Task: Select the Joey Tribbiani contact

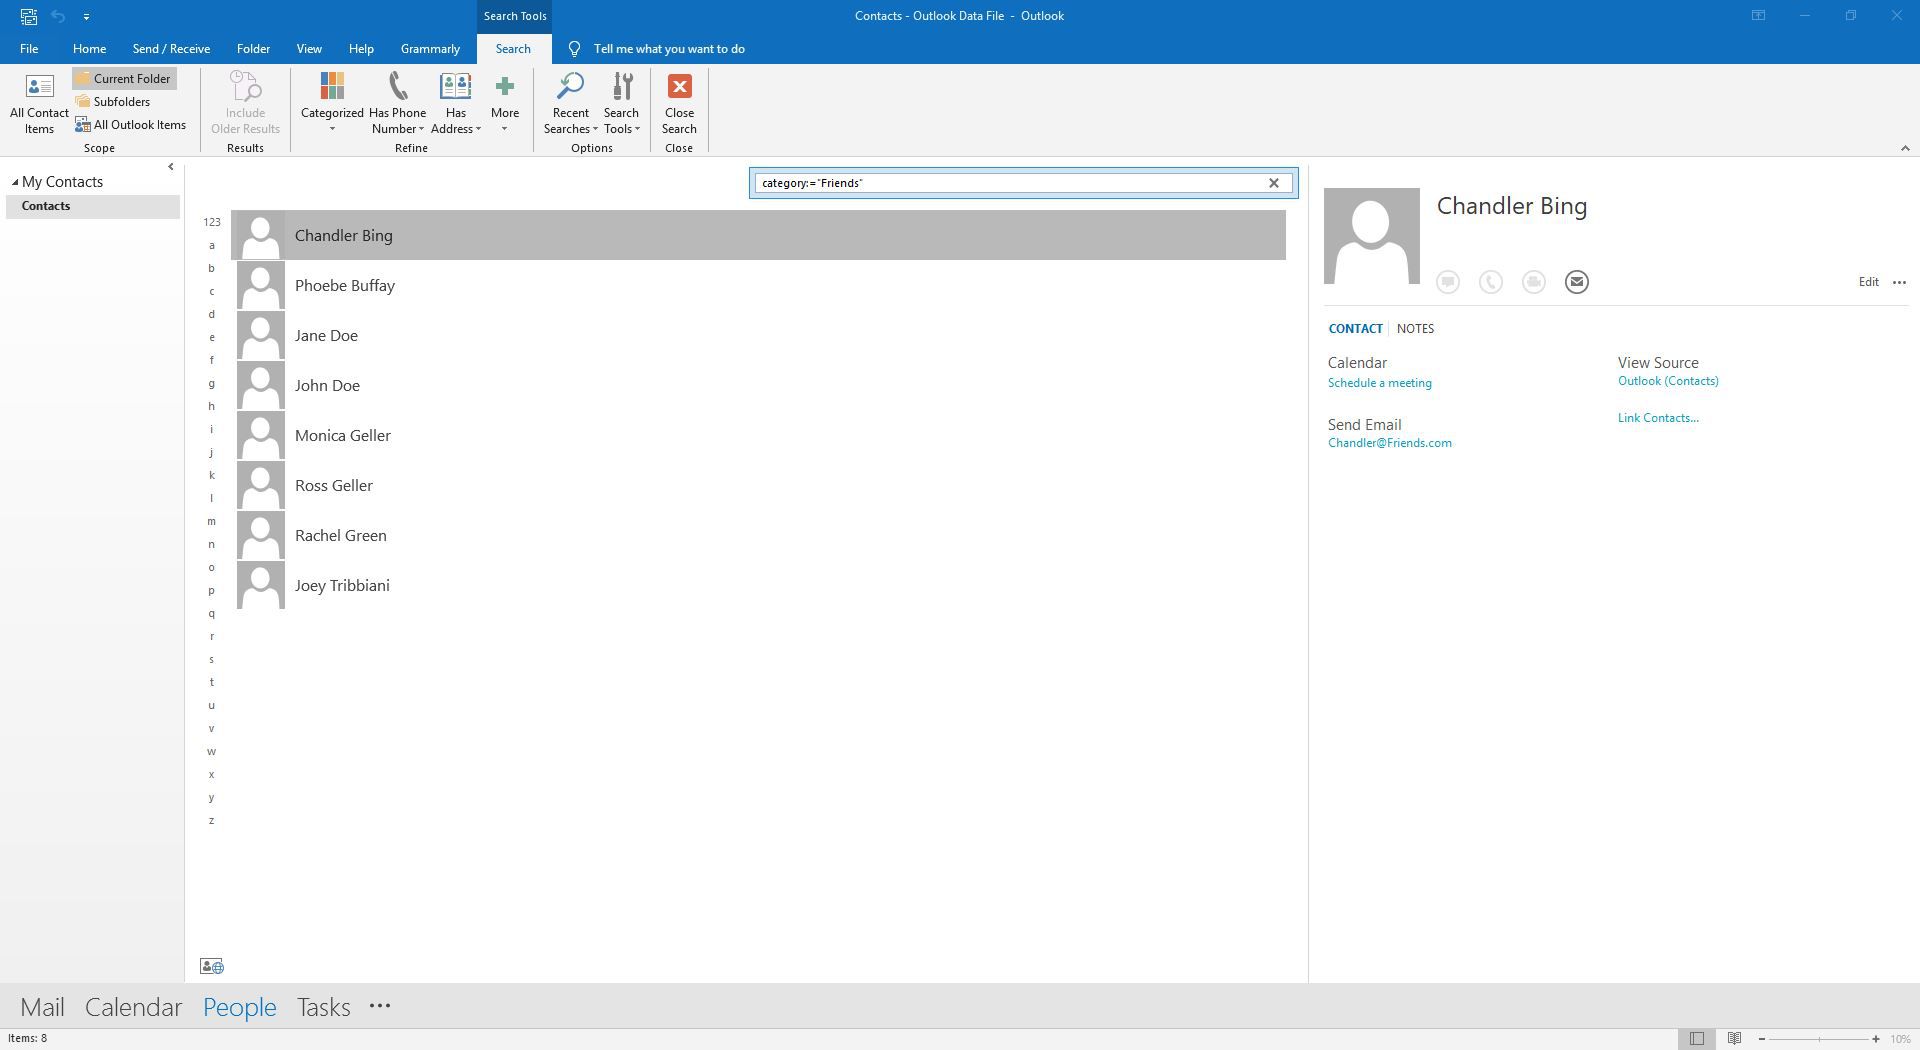Action: click(x=760, y=585)
